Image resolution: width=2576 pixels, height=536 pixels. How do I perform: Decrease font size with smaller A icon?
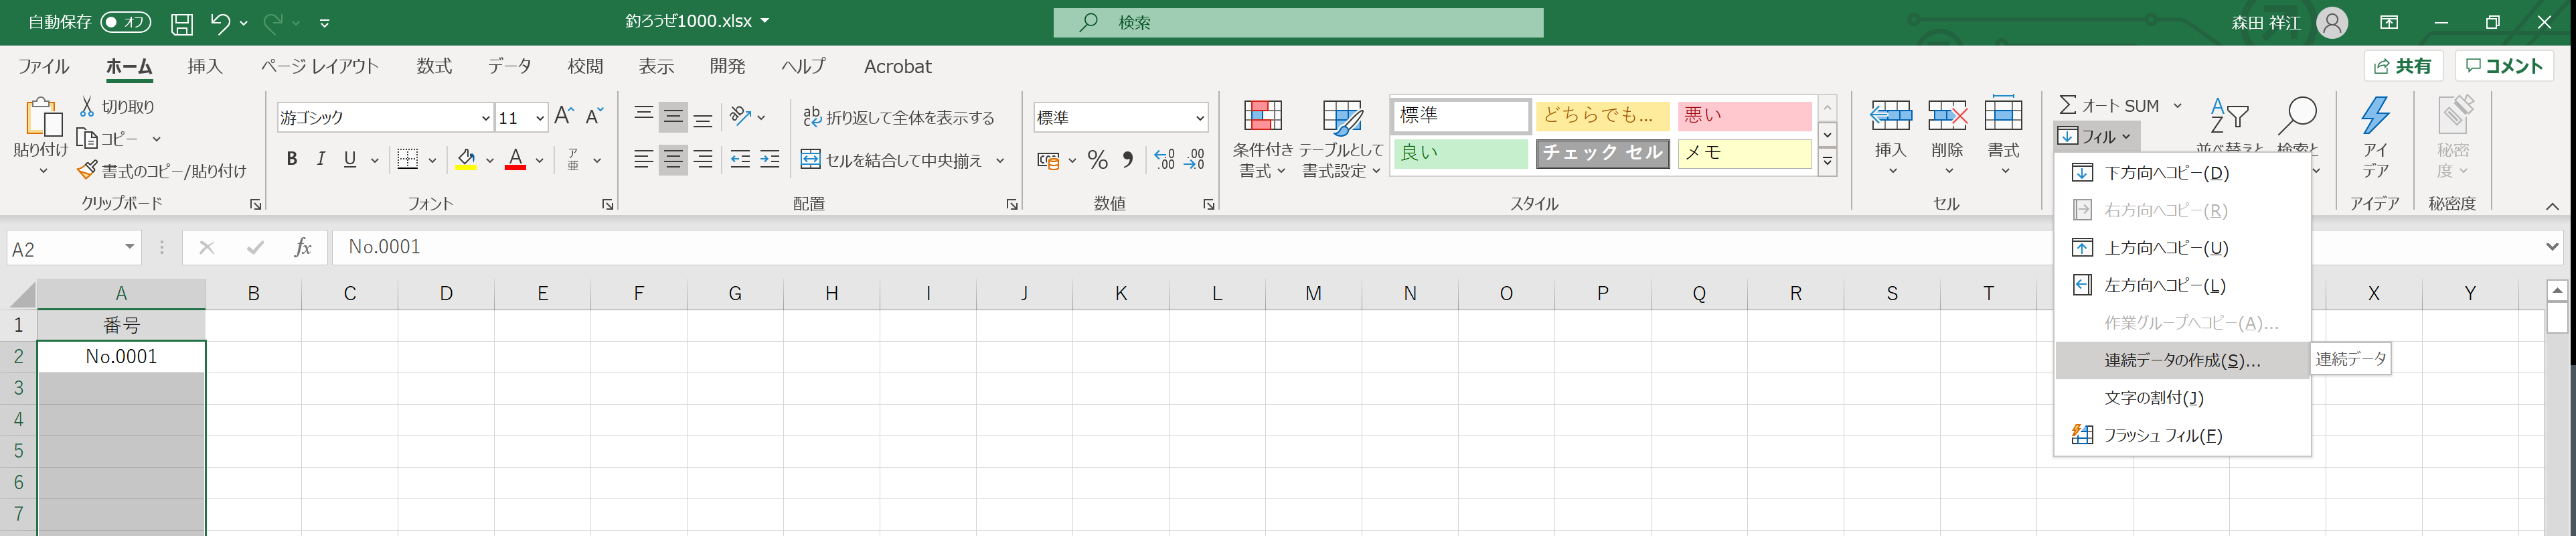[x=594, y=116]
